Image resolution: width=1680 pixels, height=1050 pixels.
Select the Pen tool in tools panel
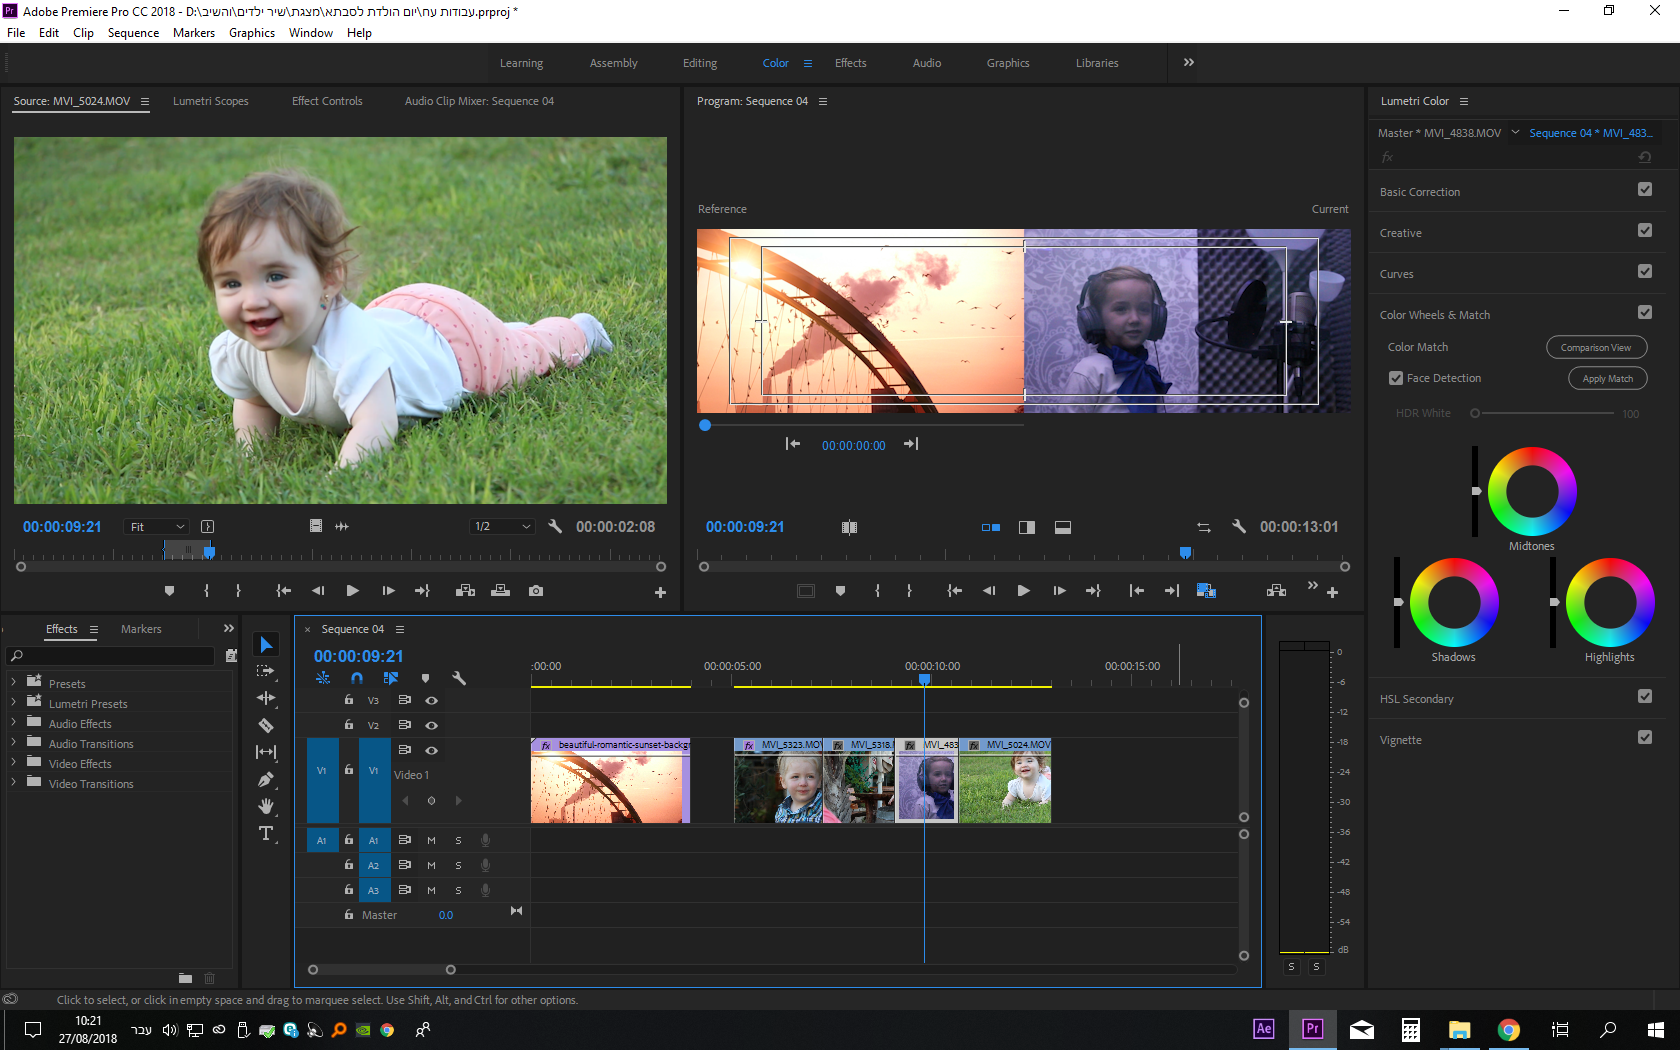tap(266, 779)
